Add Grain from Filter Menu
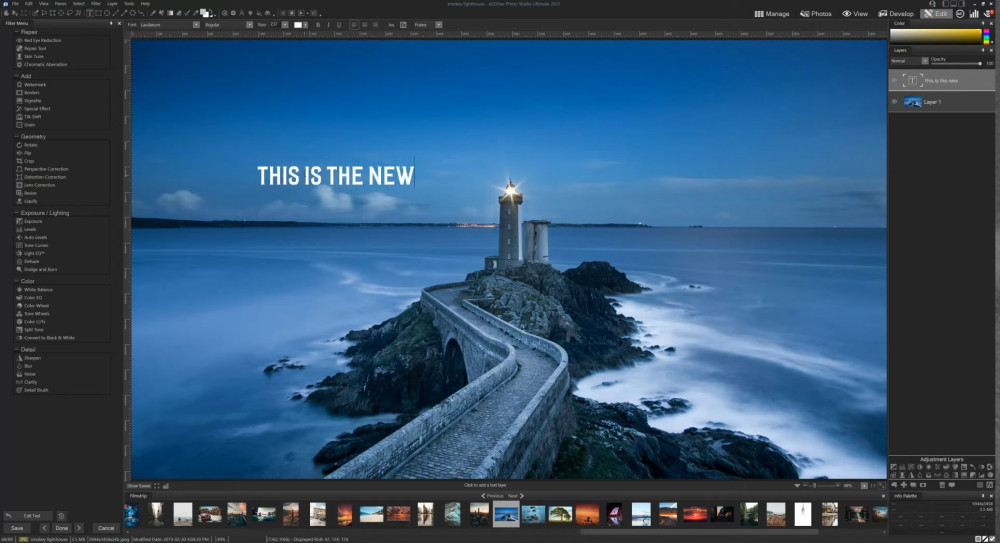Image resolution: width=1000 pixels, height=543 pixels. click(x=26, y=125)
